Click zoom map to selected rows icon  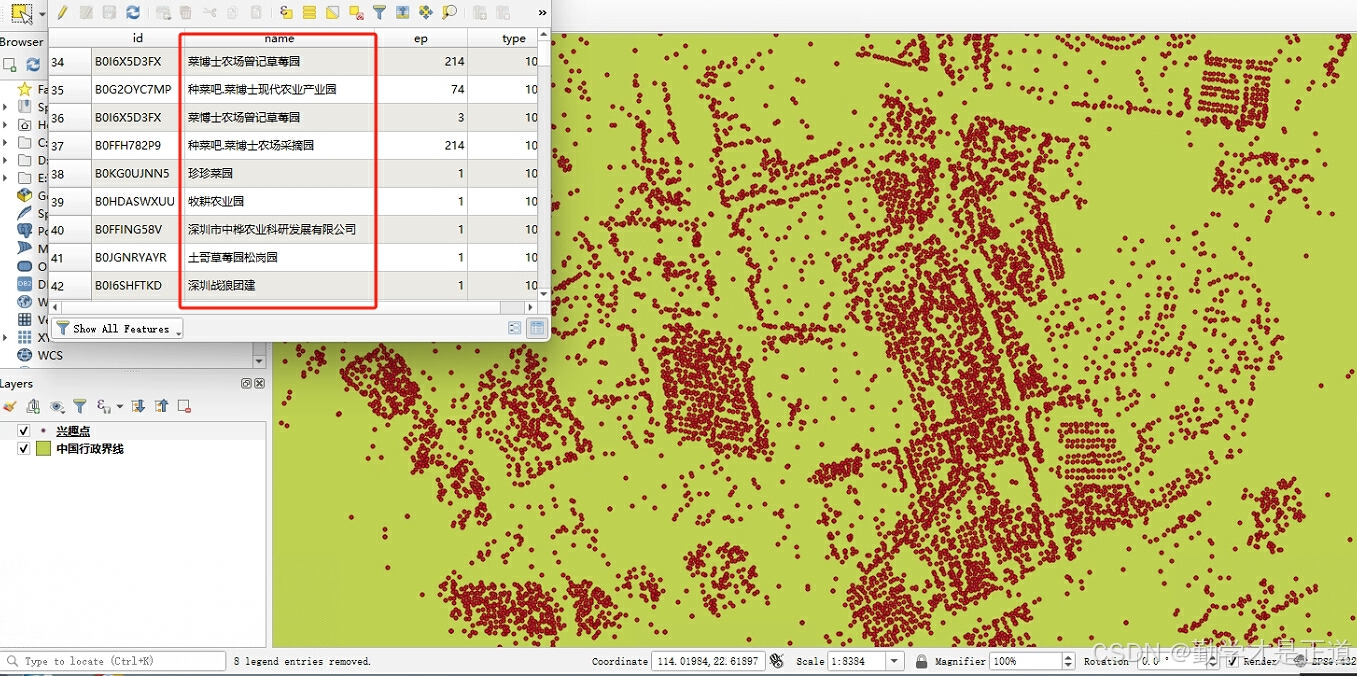[449, 13]
